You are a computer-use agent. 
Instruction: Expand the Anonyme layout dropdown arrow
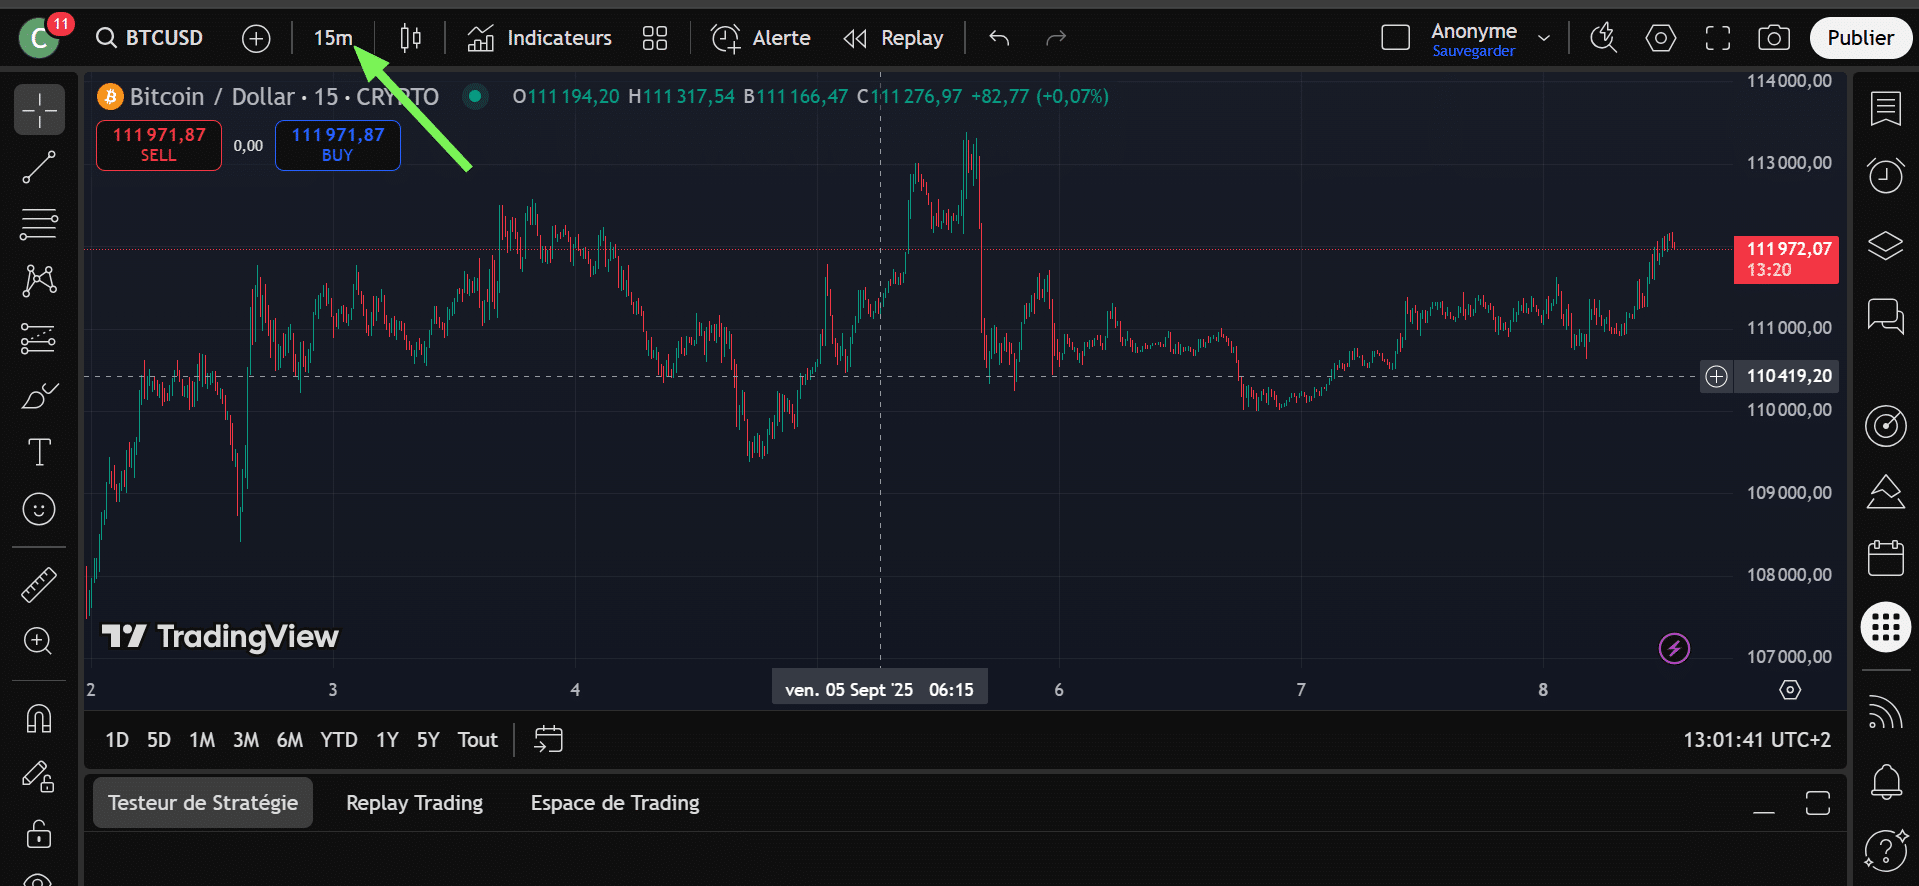pos(1544,38)
